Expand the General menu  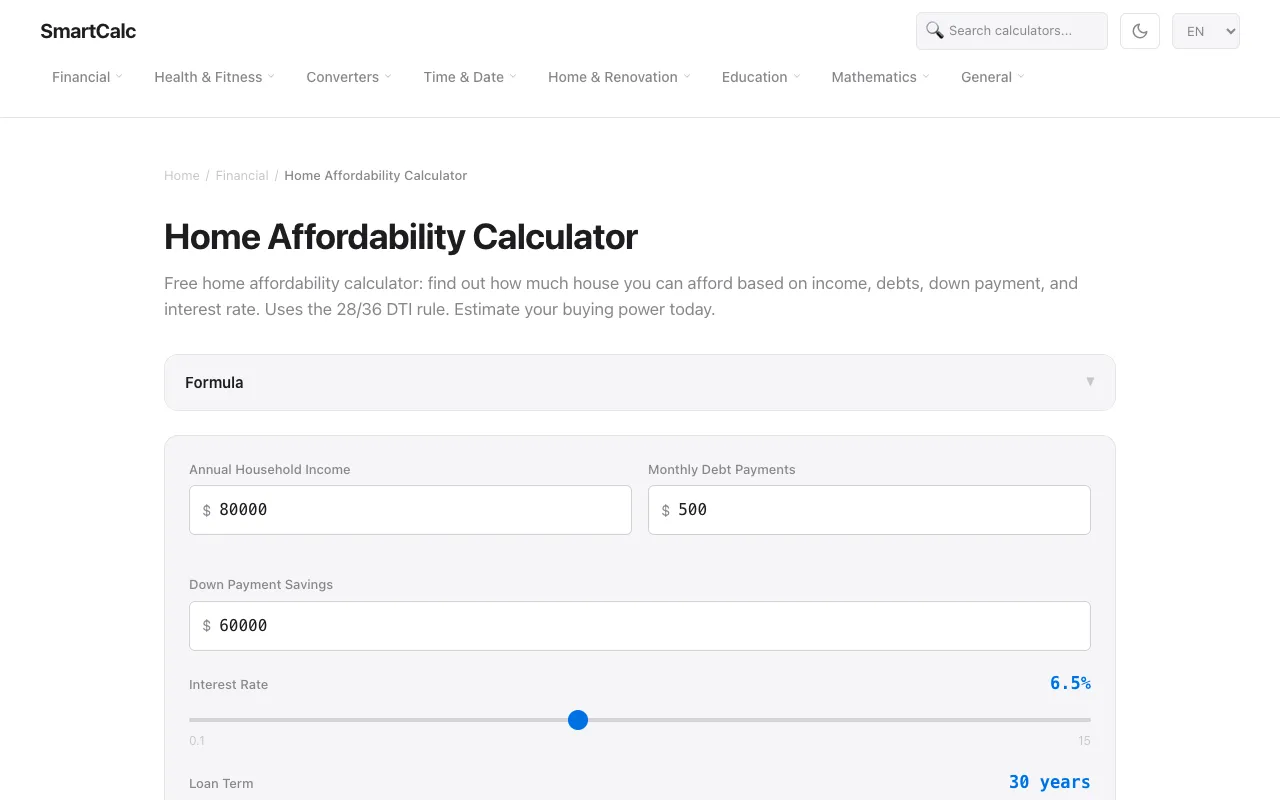coord(993,77)
